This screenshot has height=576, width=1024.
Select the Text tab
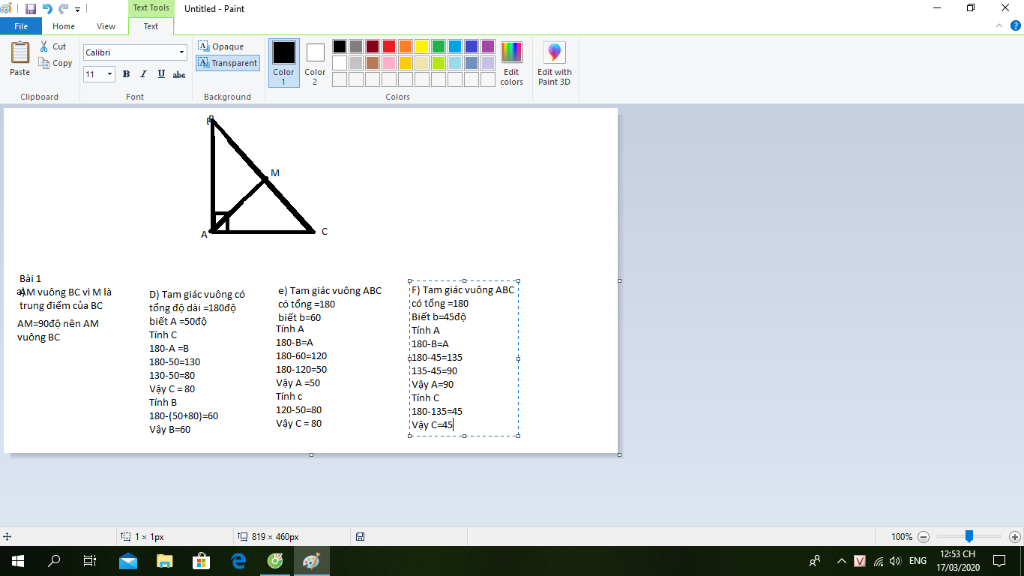click(150, 26)
